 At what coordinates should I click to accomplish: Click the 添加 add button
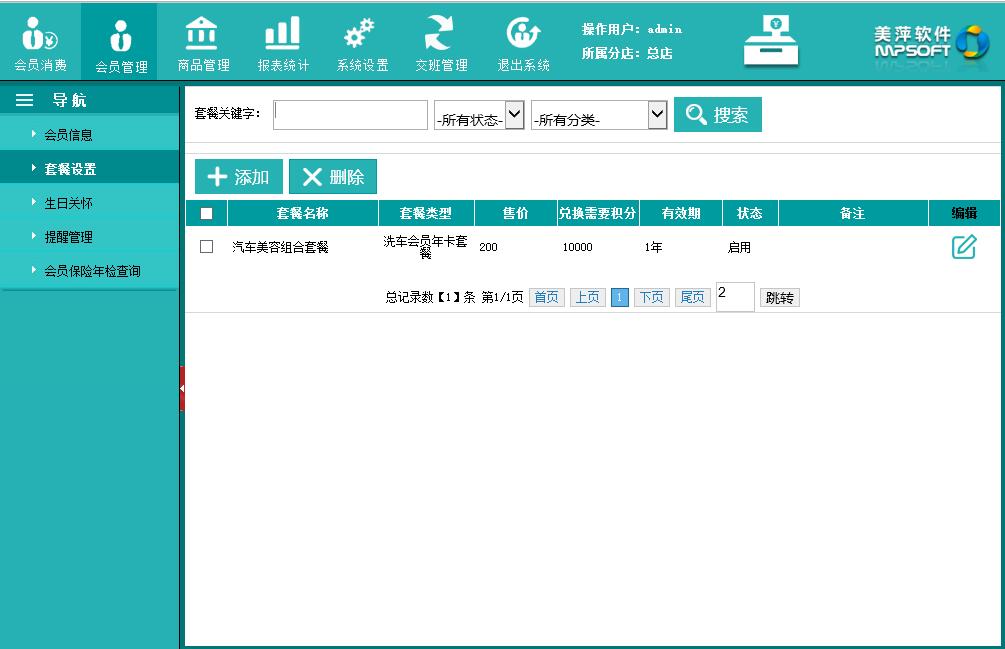pyautogui.click(x=239, y=177)
